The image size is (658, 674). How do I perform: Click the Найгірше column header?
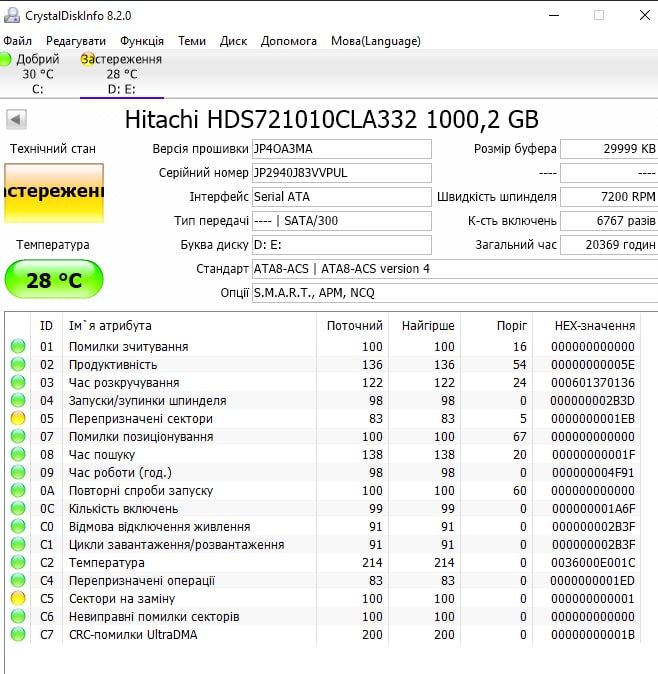425,326
